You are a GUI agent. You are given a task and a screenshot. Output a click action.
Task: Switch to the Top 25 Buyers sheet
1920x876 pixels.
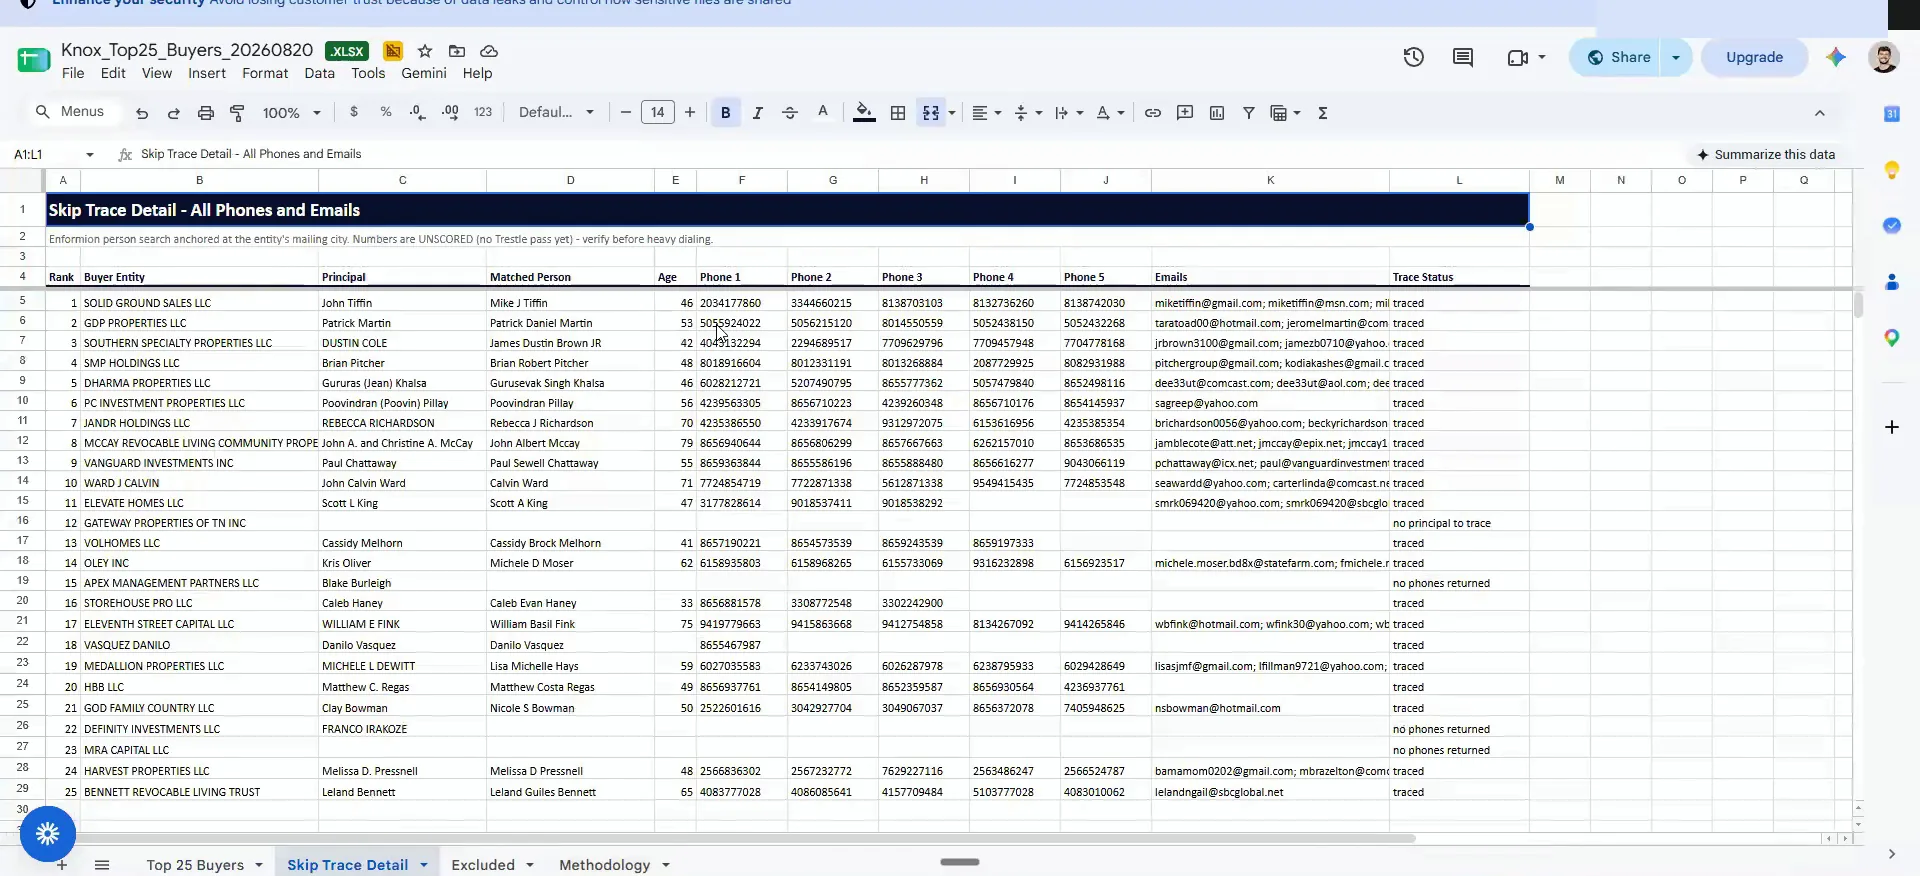coord(195,865)
